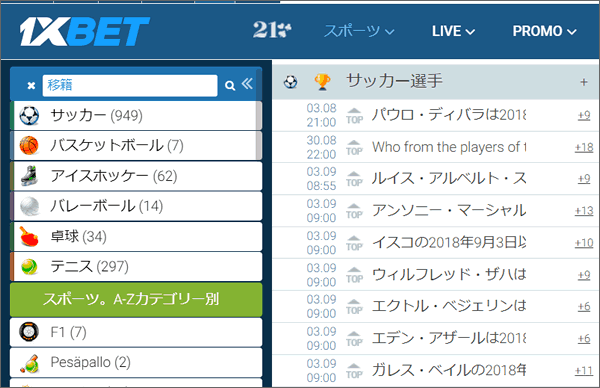
Task: Expand サッカー選手 section with plus sign
Action: coord(584,82)
